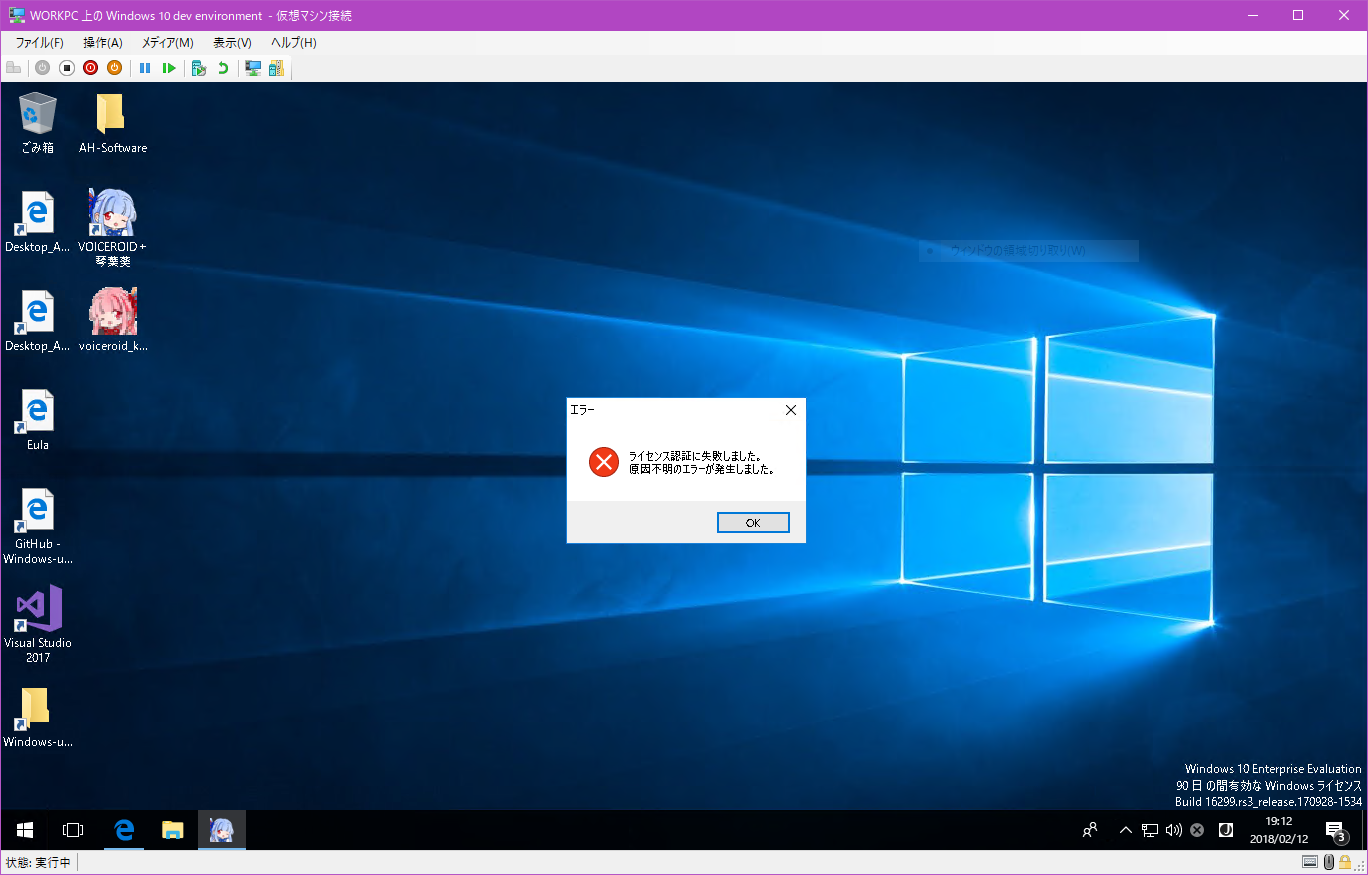Expand the hidden system tray icons chevron
The width and height of the screenshot is (1368, 875).
coord(1125,830)
